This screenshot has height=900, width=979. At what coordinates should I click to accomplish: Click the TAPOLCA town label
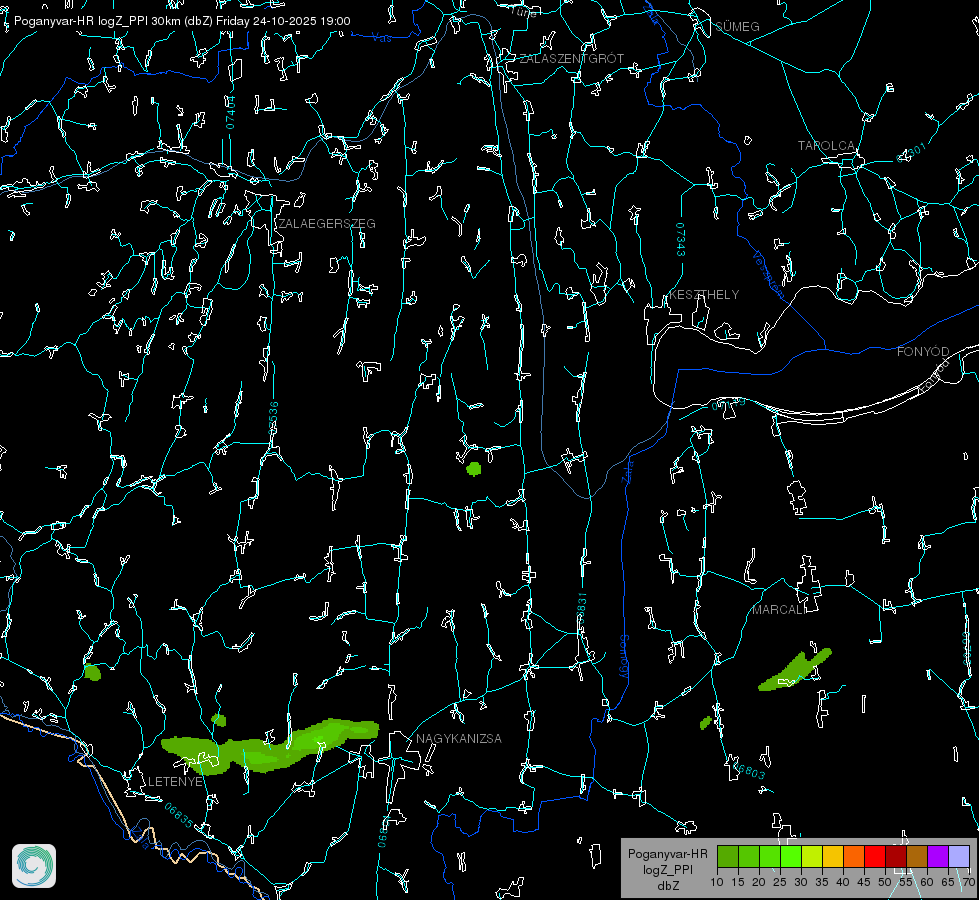[826, 145]
